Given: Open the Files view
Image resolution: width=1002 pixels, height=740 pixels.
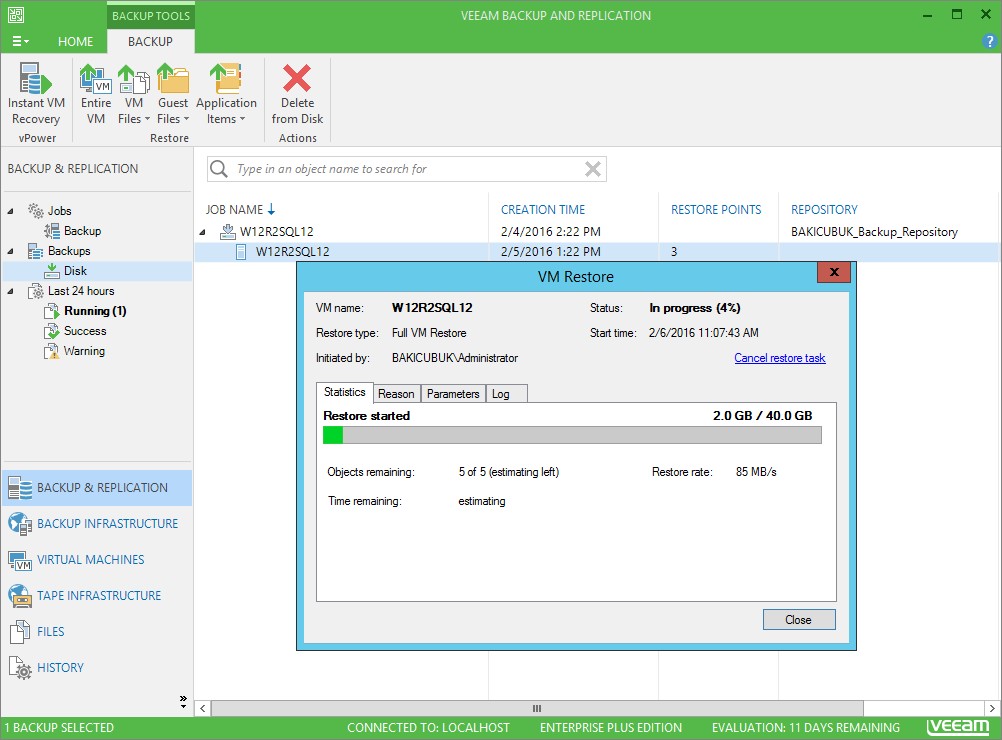Looking at the screenshot, I should click(x=97, y=631).
